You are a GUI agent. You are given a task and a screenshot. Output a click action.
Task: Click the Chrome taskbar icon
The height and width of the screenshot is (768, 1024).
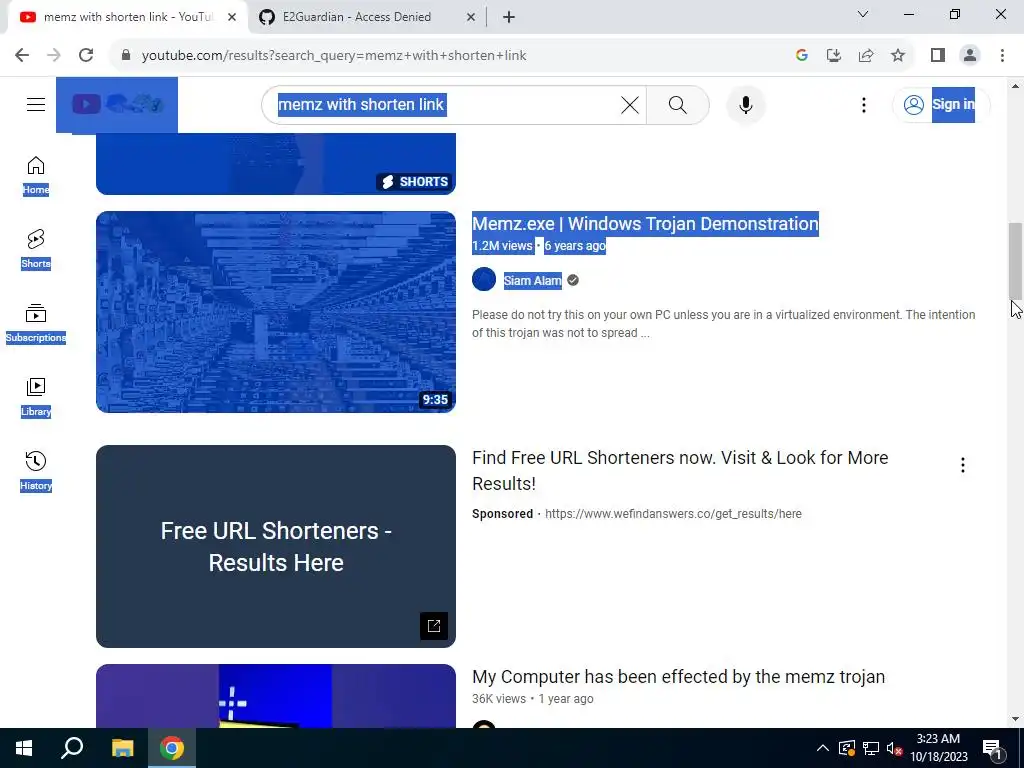point(172,748)
